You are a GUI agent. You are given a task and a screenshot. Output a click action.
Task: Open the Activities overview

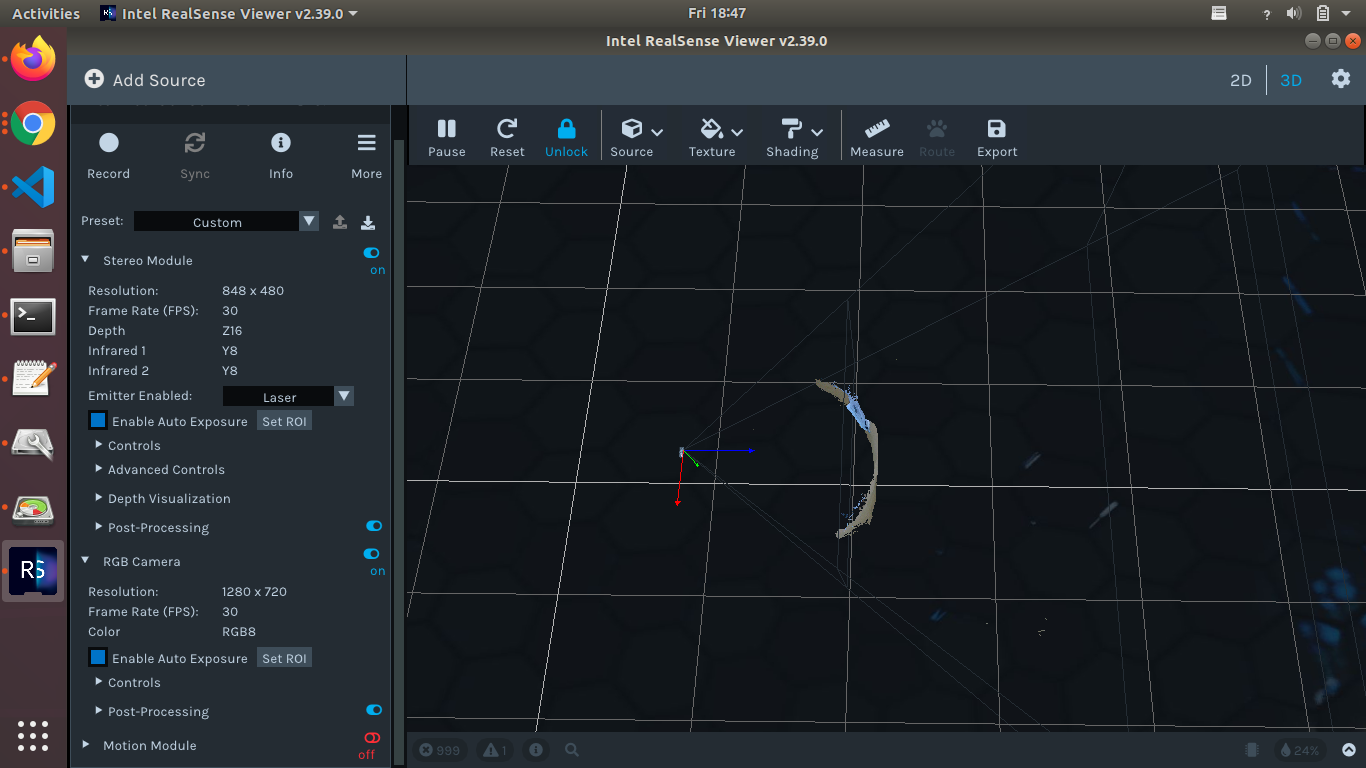pos(46,13)
